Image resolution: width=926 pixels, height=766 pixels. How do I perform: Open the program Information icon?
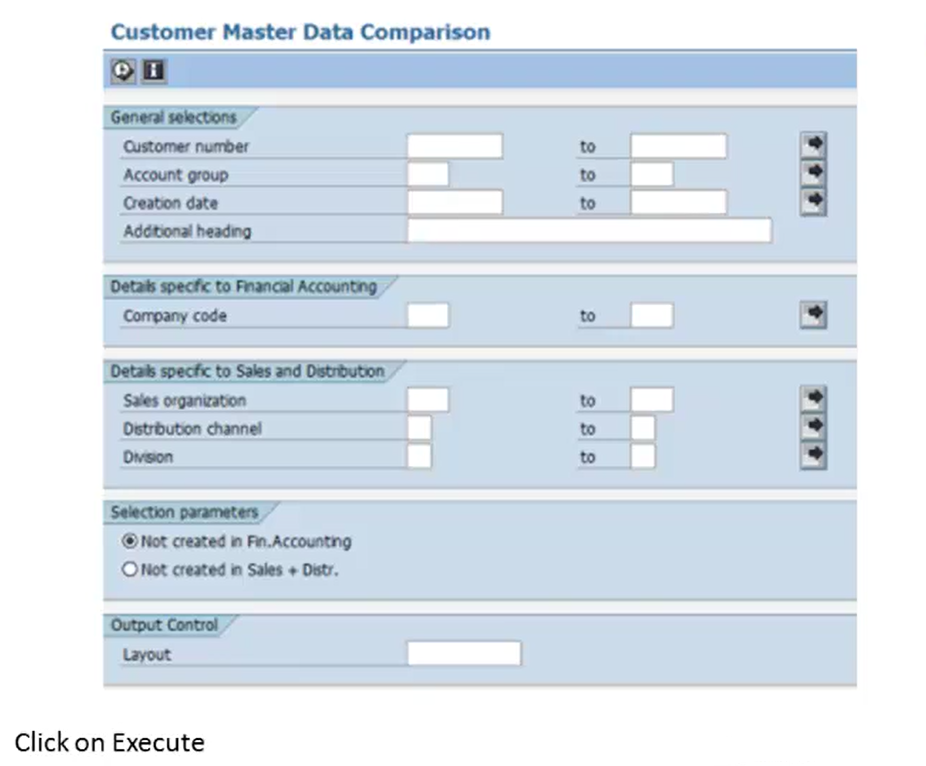[x=154, y=71]
